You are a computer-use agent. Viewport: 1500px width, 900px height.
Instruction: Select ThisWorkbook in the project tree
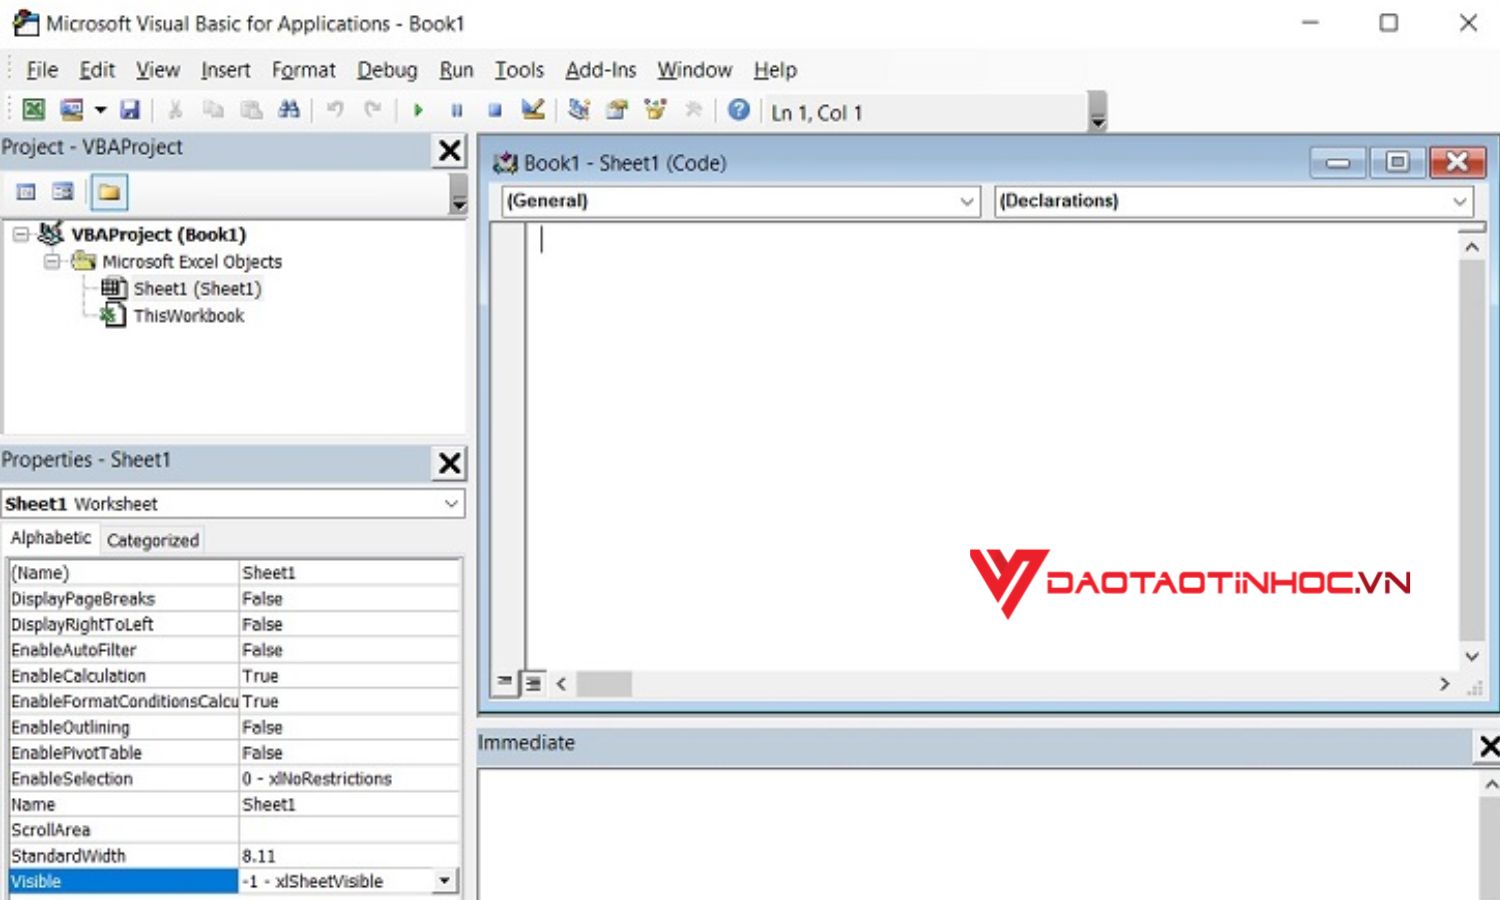click(x=188, y=316)
